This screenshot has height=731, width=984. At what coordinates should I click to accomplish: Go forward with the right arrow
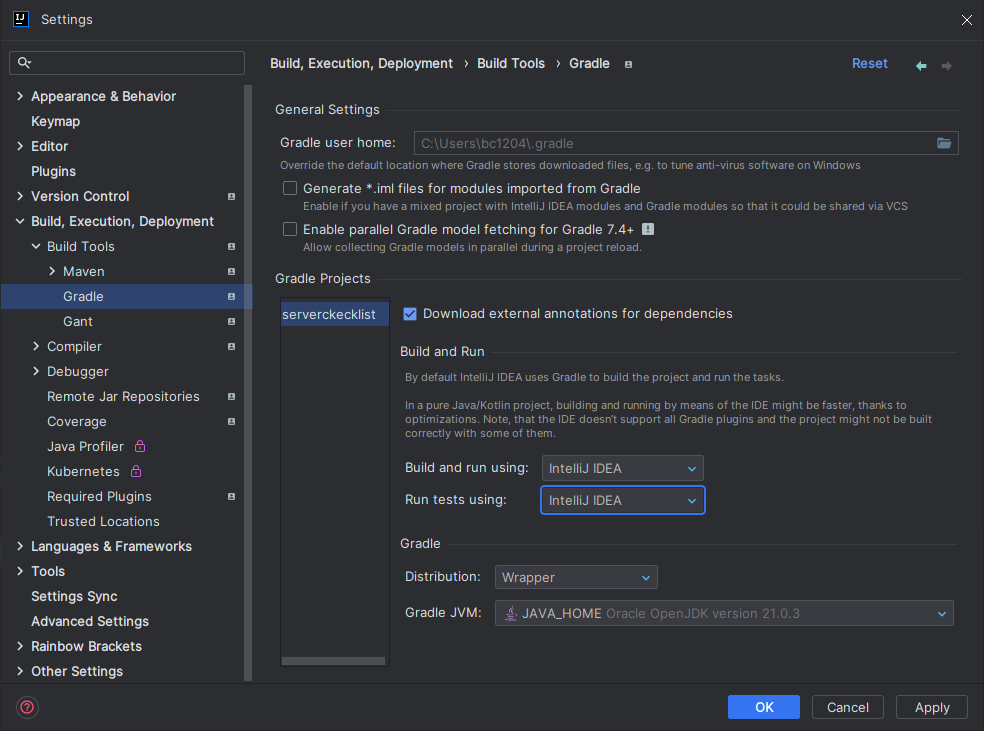(946, 65)
